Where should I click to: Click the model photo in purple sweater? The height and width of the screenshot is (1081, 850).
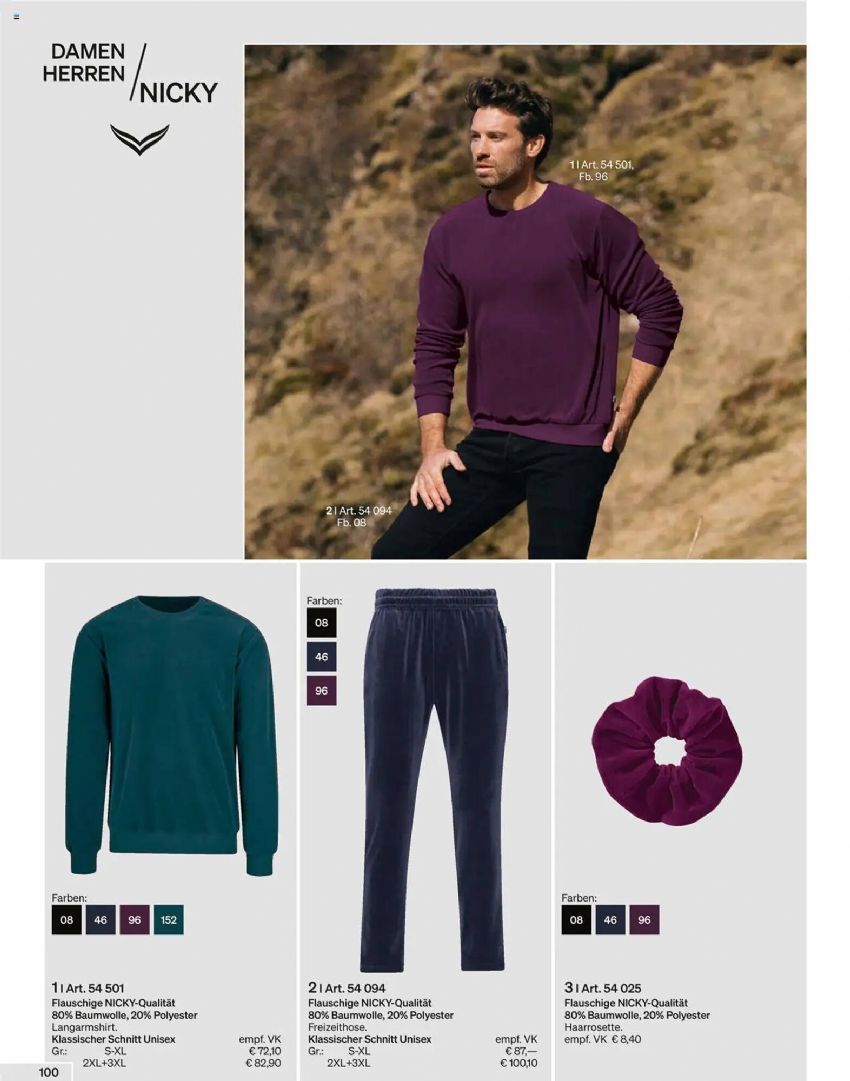click(x=525, y=302)
